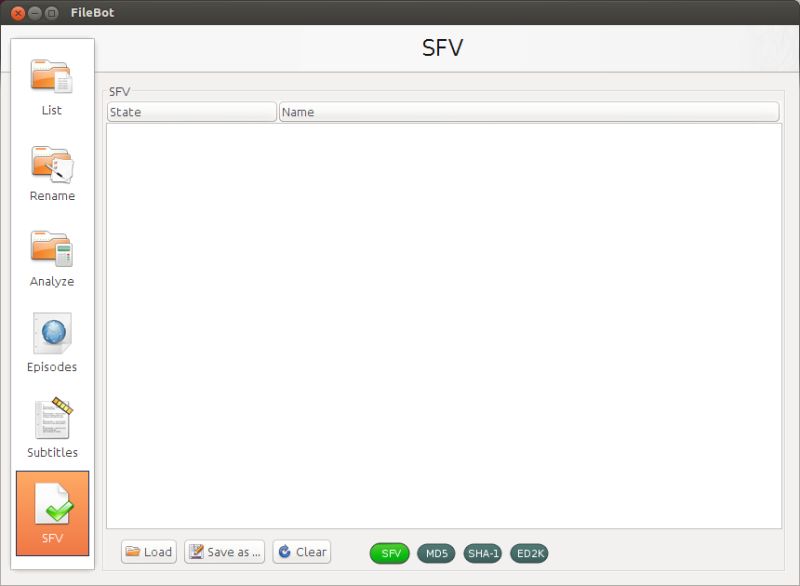Switch checksums to SHA-1

coord(483,551)
